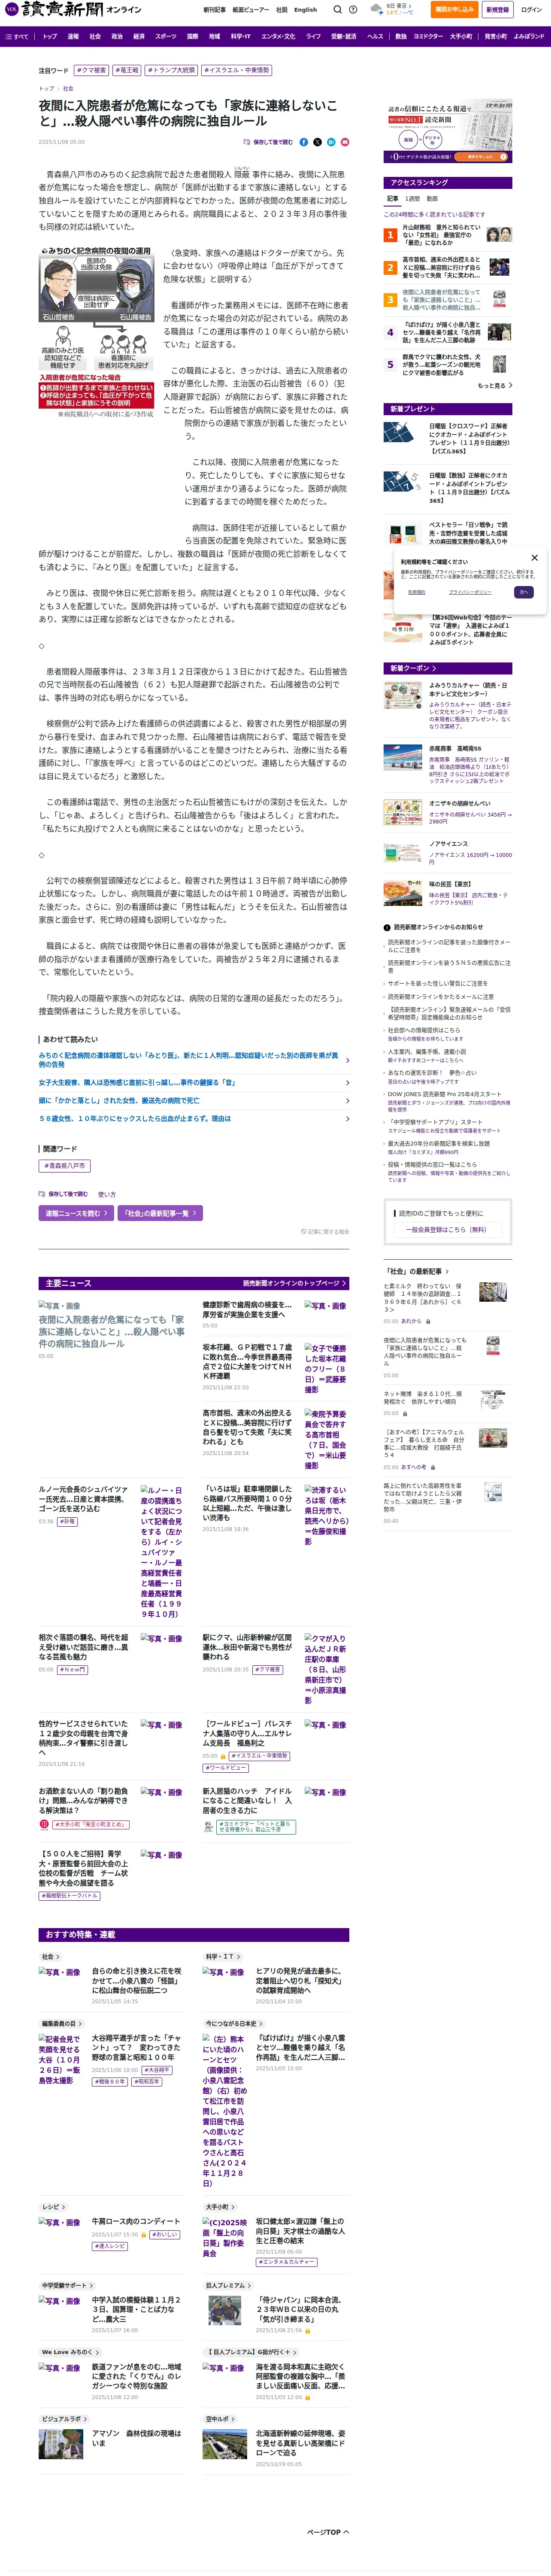Click 保存して後で読む below the related words
551x2576 pixels.
pyautogui.click(x=63, y=1194)
